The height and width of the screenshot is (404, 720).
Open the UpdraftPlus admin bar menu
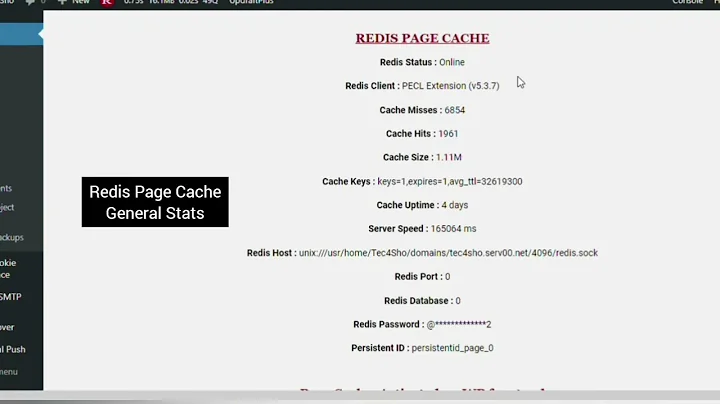(251, 2)
